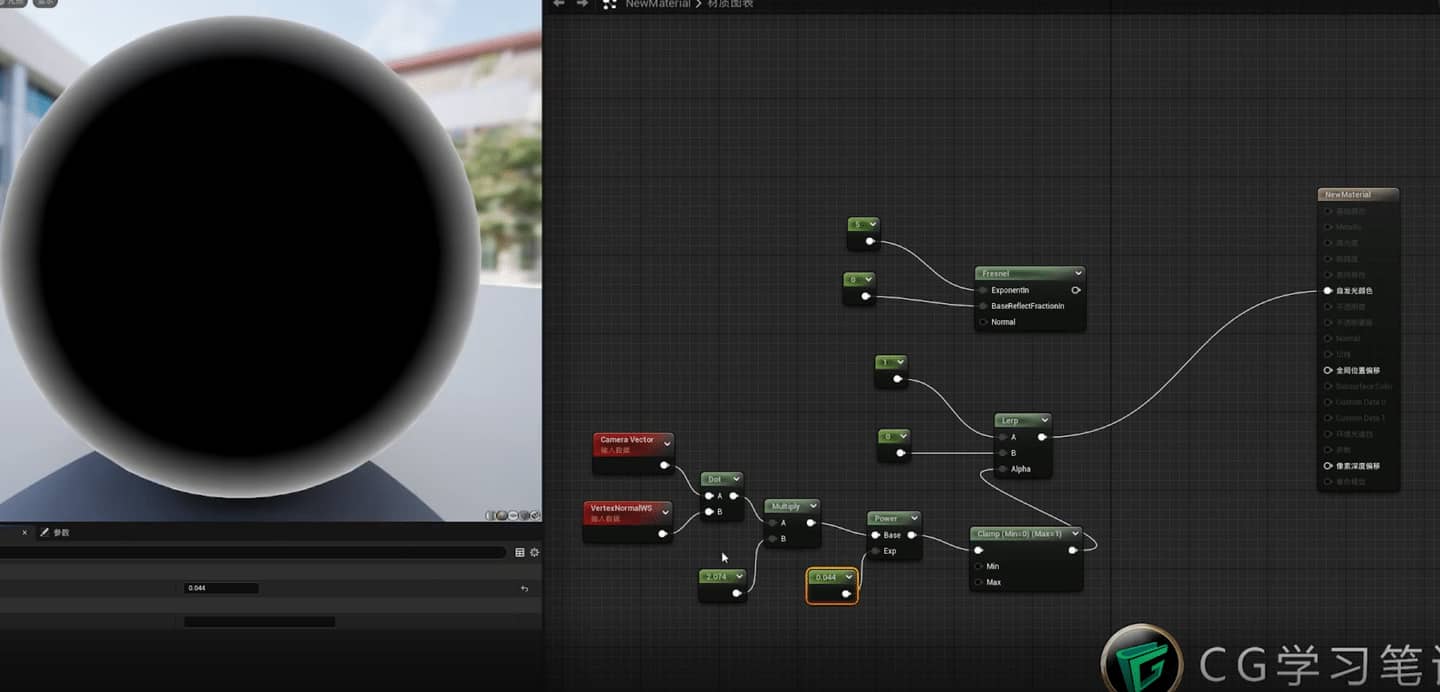Click the parameter search bar
The width and height of the screenshot is (1440, 692).
tap(252, 552)
